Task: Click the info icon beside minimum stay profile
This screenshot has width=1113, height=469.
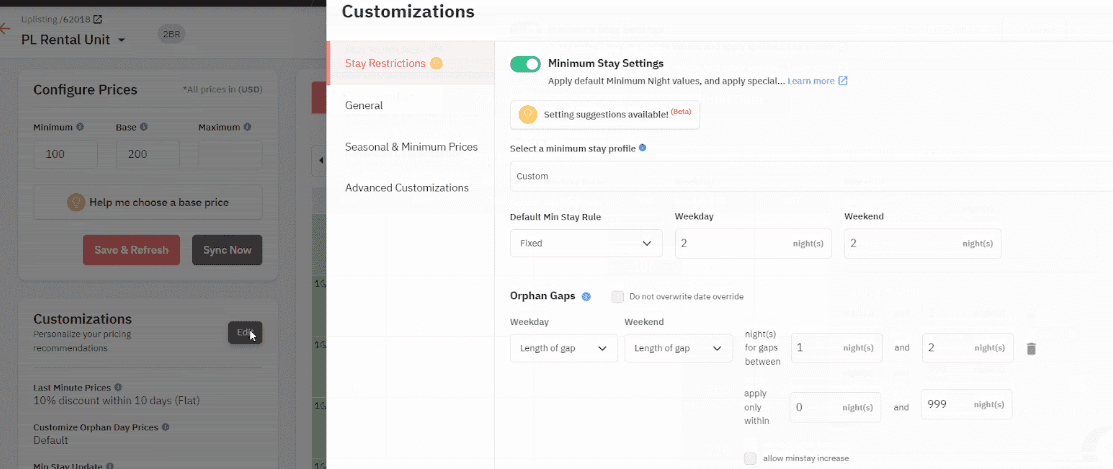Action: 642,148
